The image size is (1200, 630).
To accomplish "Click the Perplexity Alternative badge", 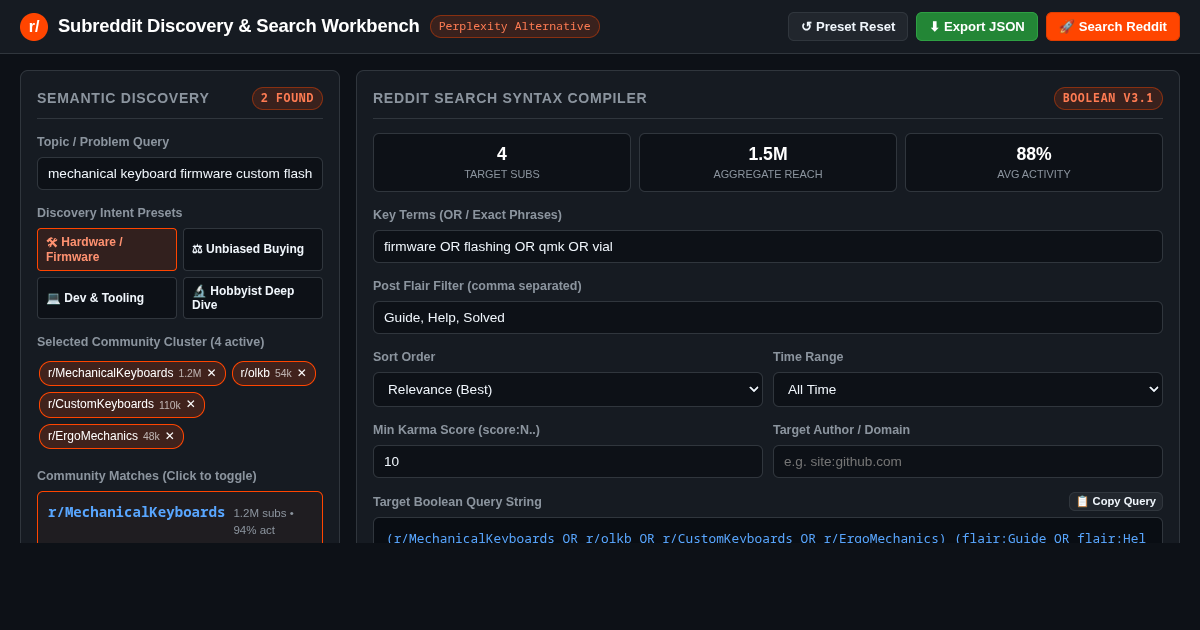I will point(515,27).
